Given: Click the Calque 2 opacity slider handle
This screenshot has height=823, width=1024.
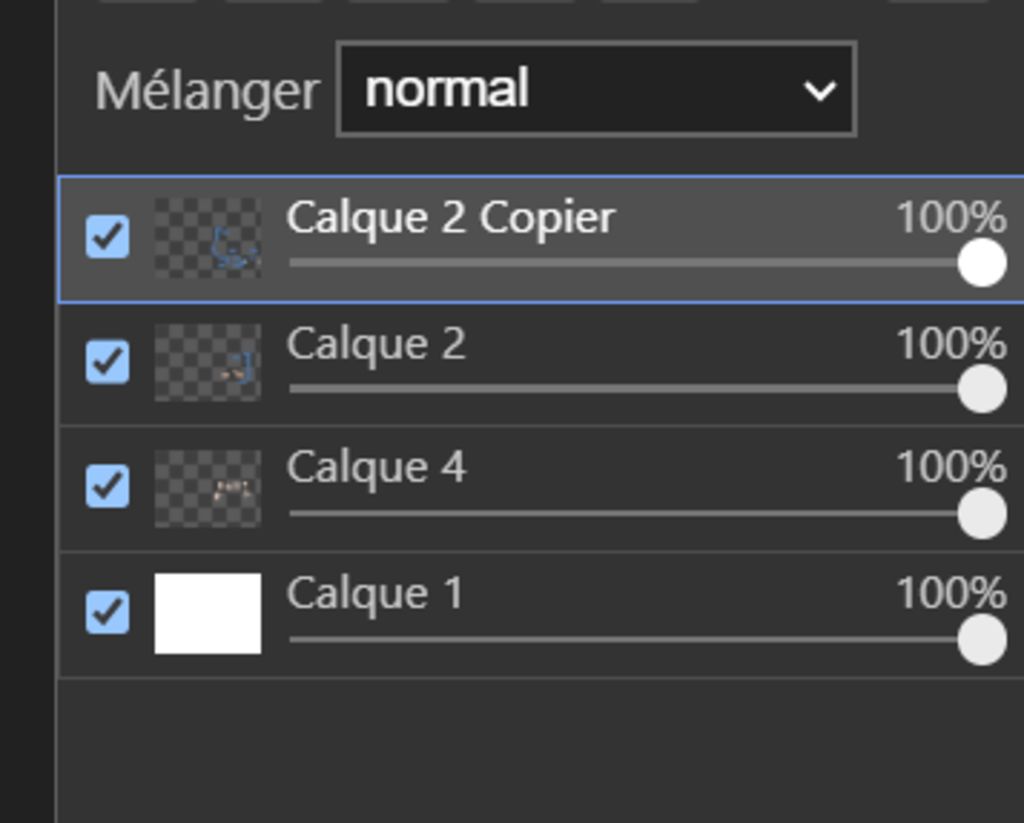Looking at the screenshot, I should click(981, 388).
